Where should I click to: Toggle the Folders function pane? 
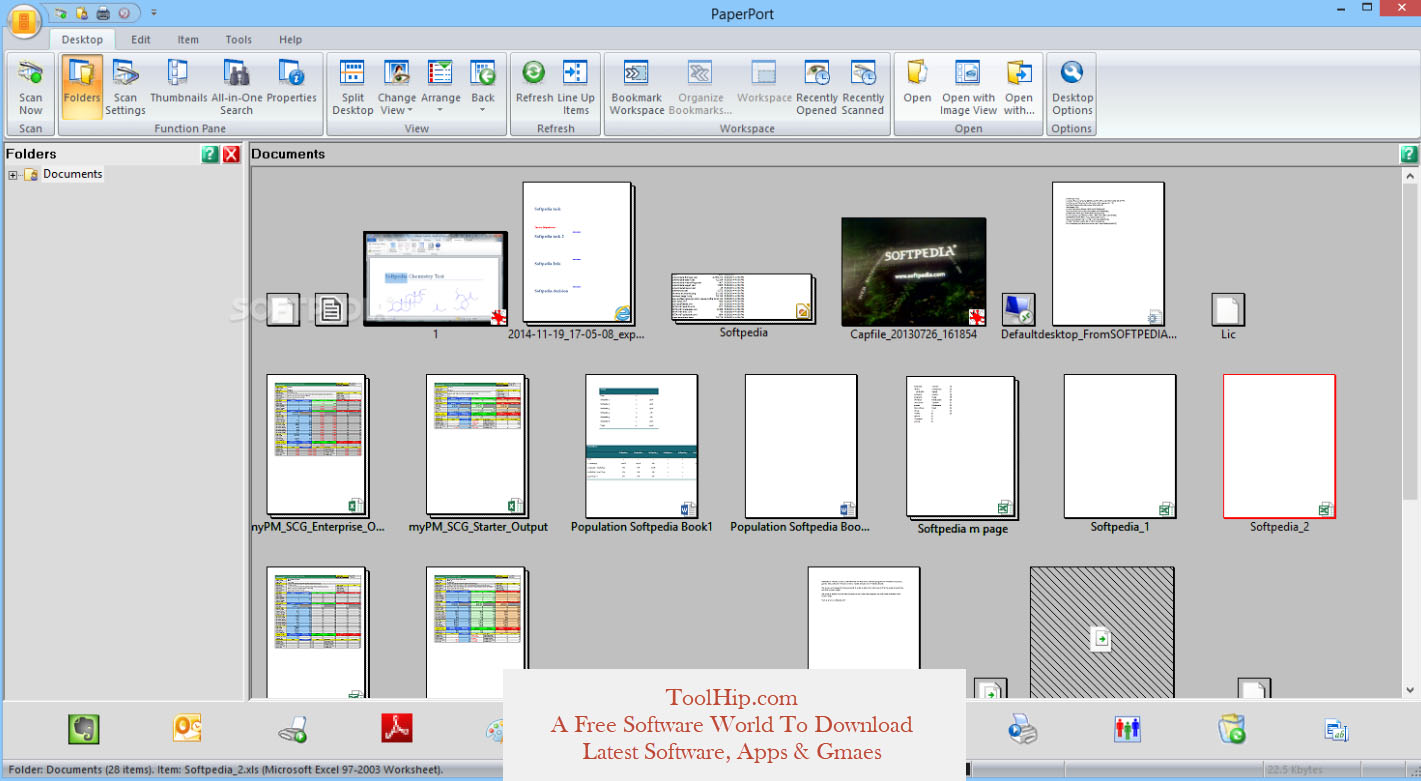[x=82, y=87]
